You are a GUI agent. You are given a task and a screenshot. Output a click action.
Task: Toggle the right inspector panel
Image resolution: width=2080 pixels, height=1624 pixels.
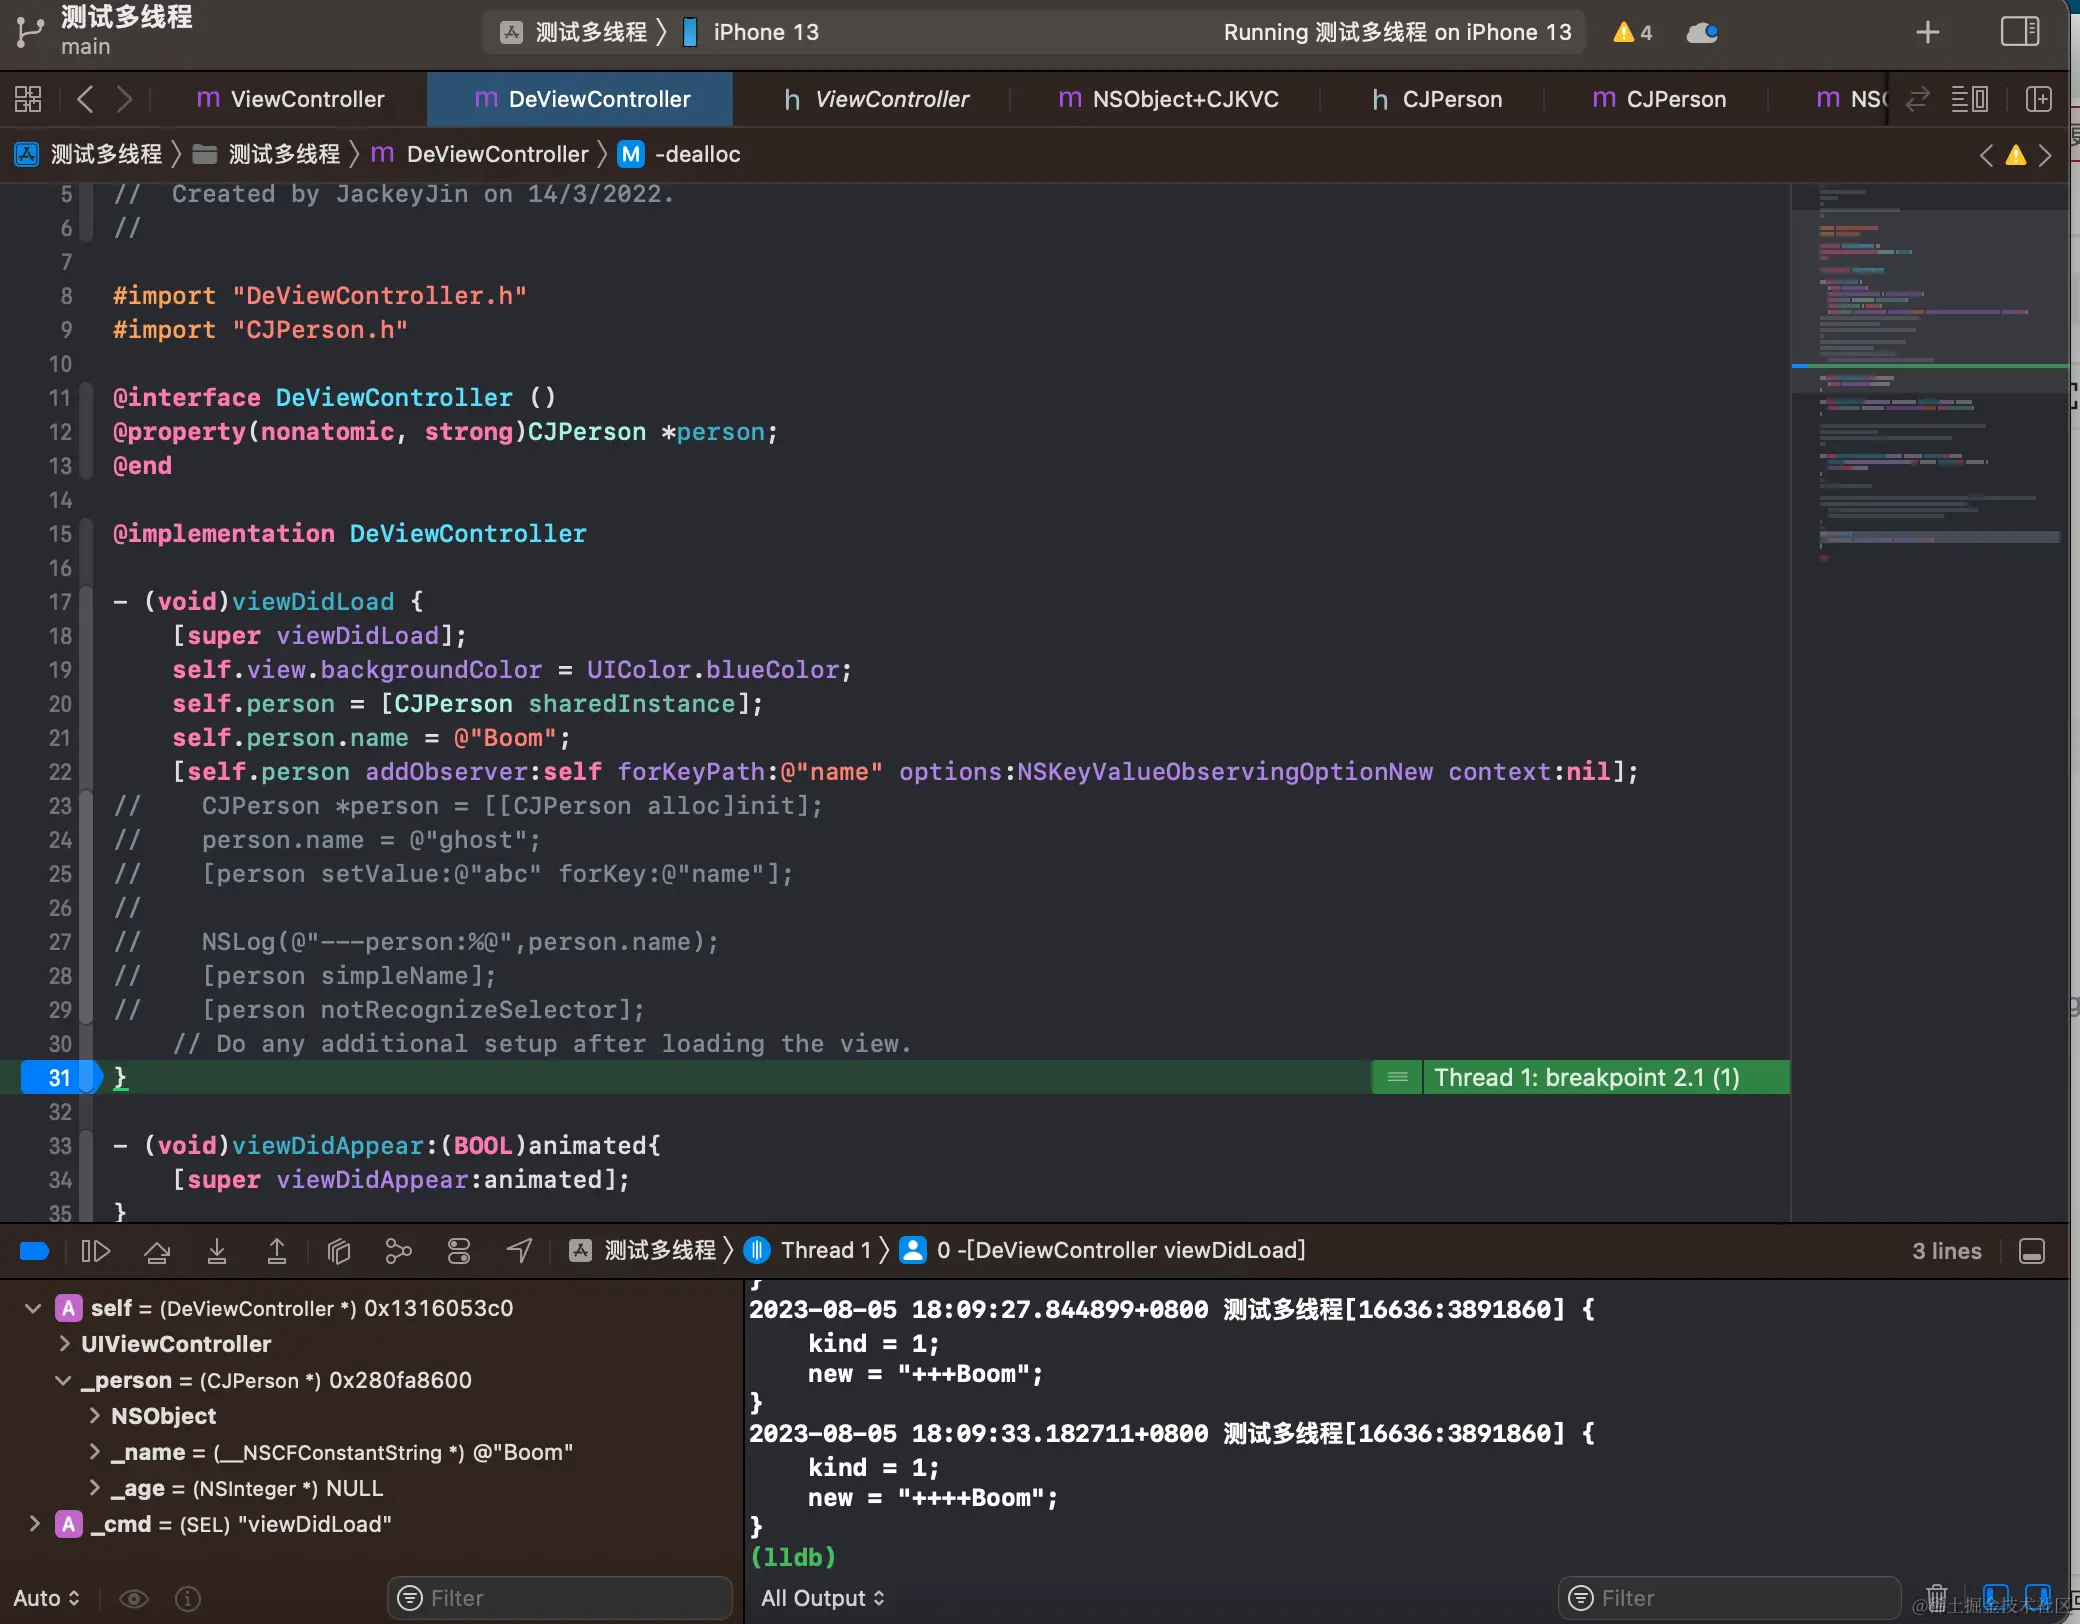2020,32
